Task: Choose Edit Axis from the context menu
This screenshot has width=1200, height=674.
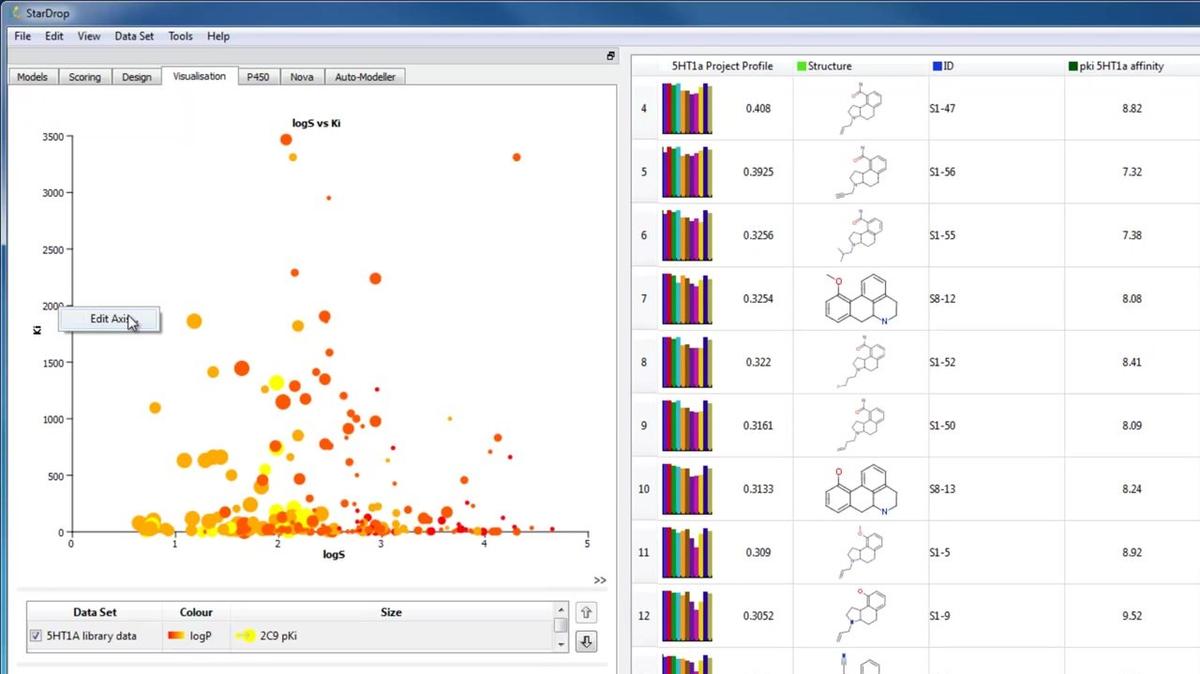Action: click(109, 319)
